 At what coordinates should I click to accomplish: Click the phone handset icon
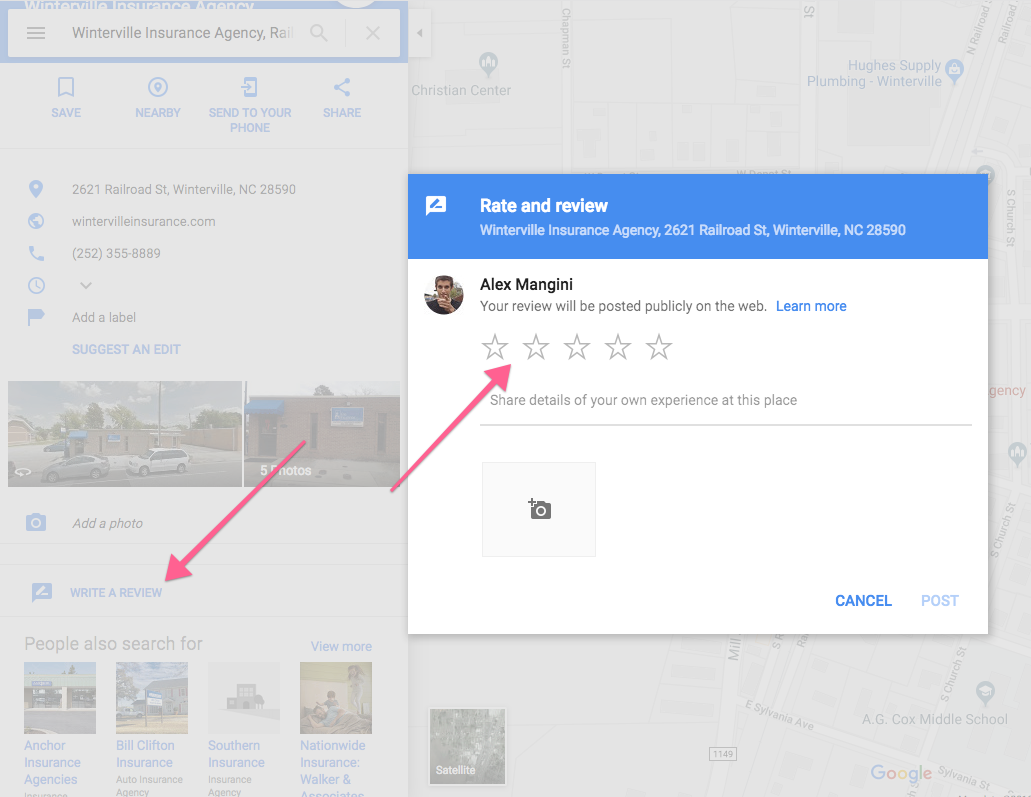click(36, 253)
